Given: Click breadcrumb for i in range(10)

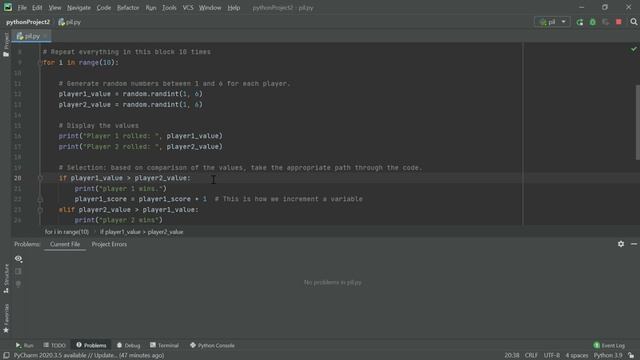Looking at the screenshot, I should tap(67, 232).
